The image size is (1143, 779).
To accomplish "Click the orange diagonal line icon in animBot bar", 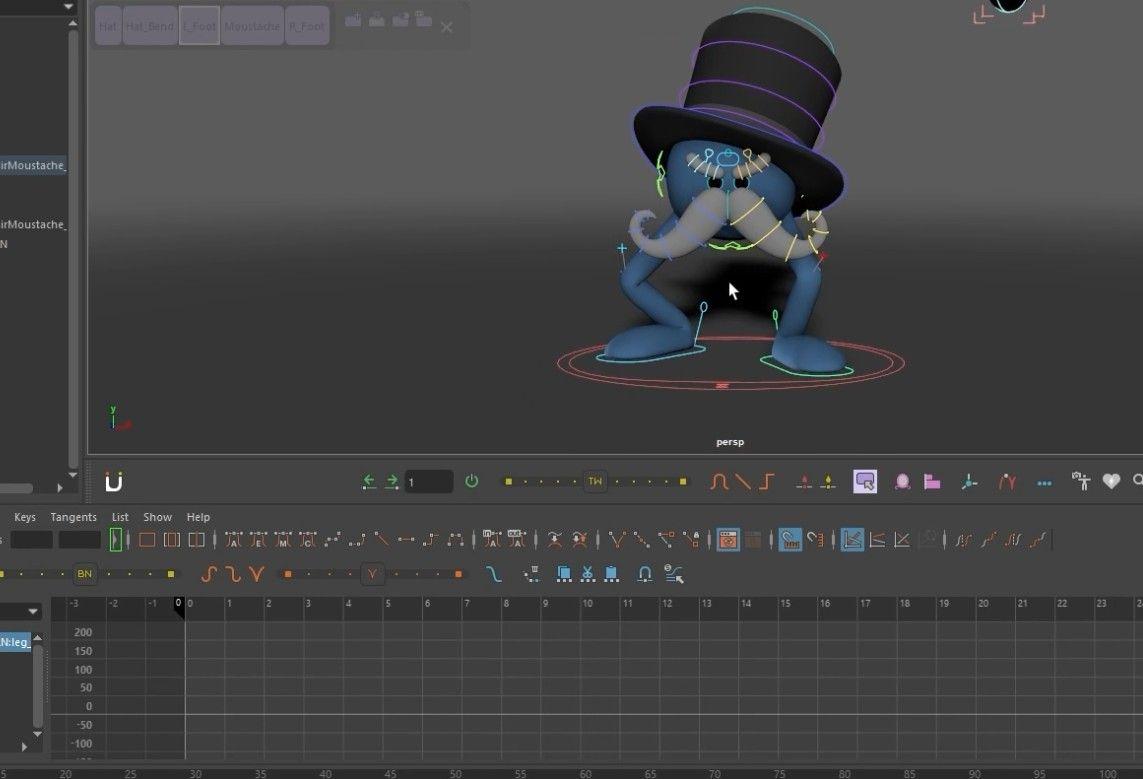I will (743, 482).
